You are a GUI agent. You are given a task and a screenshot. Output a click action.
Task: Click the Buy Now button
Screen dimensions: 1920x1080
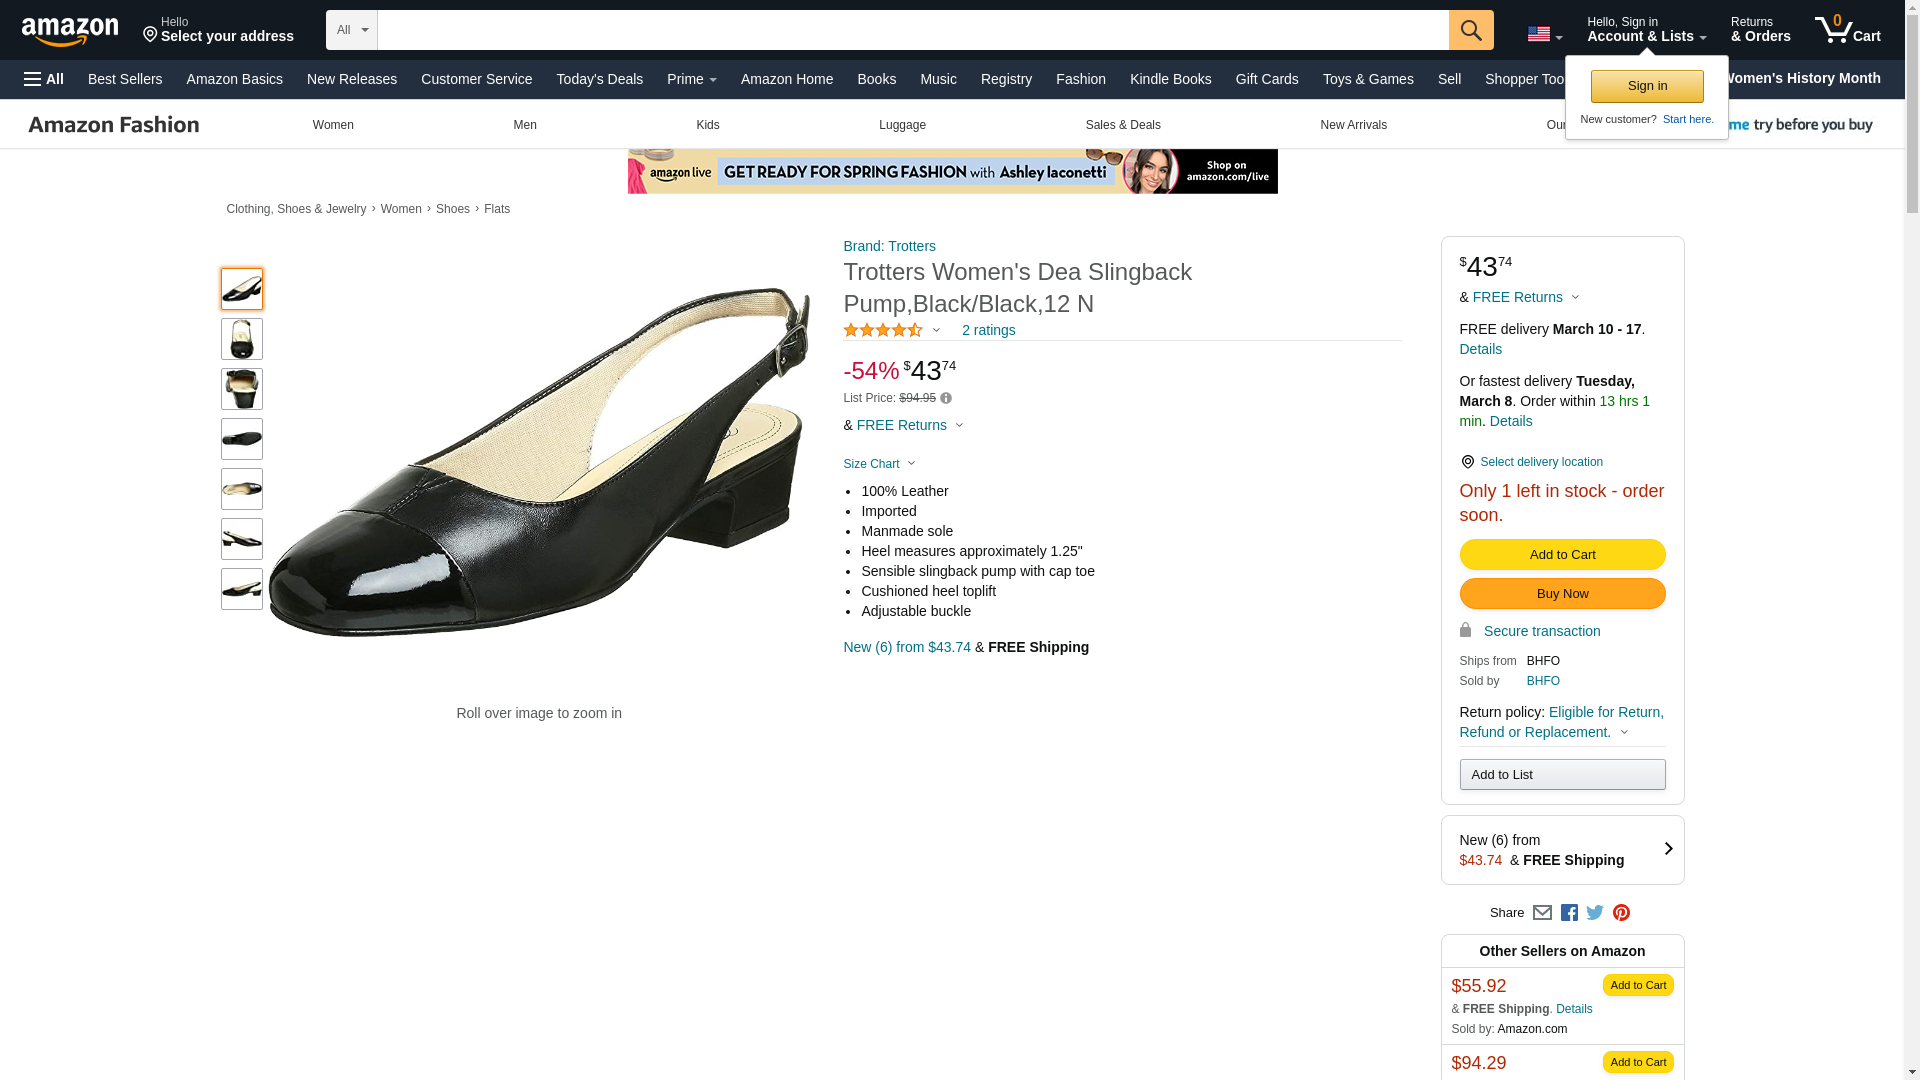tap(1561, 593)
